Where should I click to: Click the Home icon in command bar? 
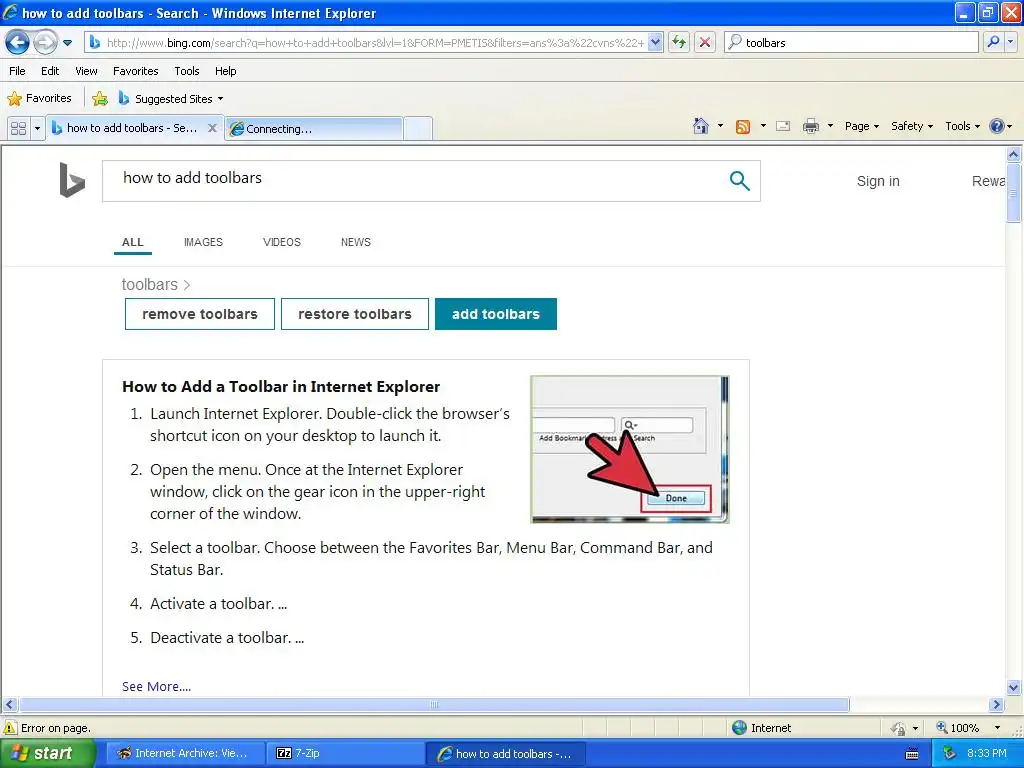[x=701, y=126]
